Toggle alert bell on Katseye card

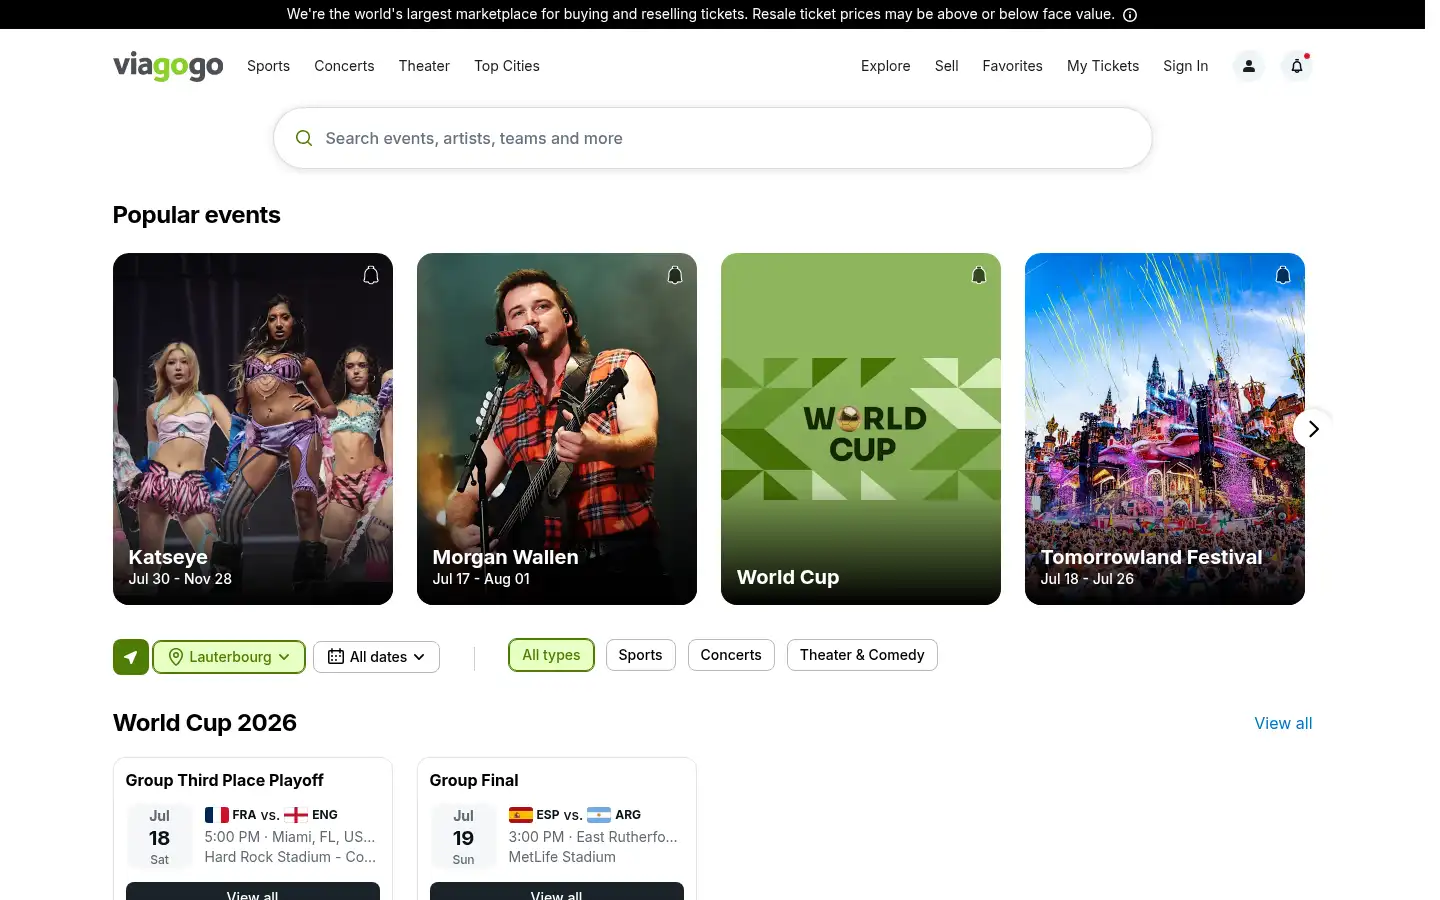click(371, 275)
